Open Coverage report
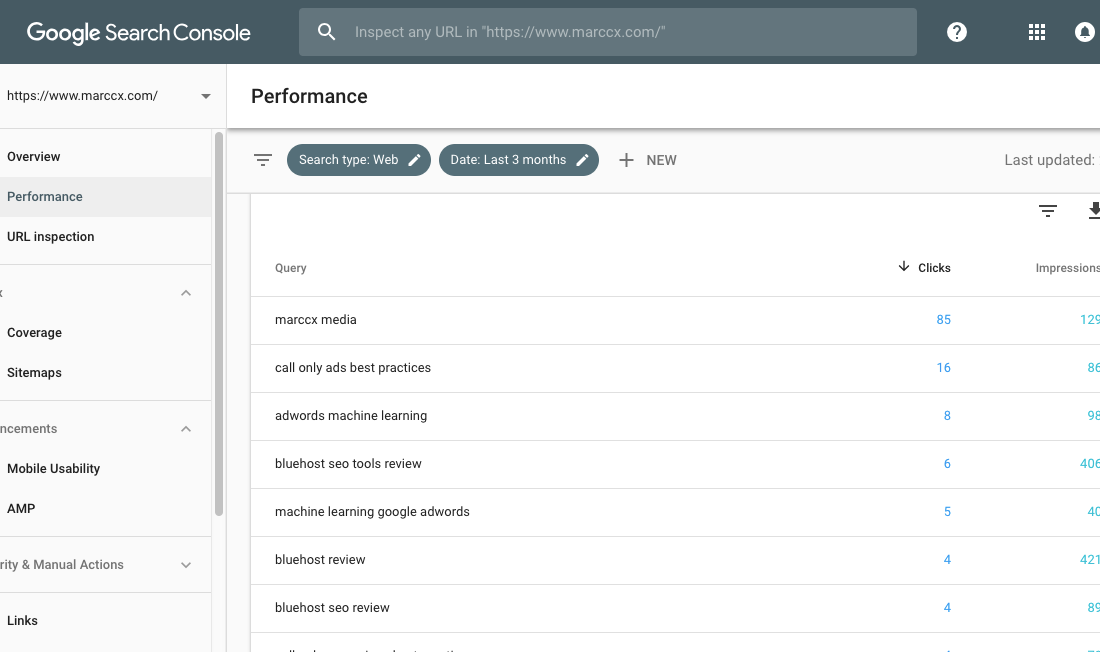 pos(34,333)
